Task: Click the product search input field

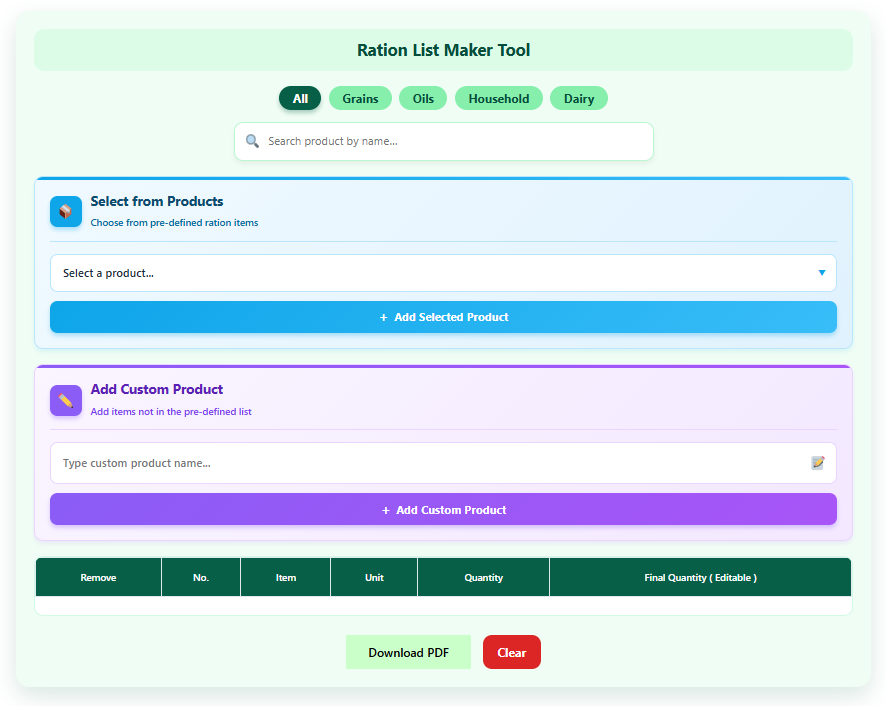Action: (x=444, y=141)
